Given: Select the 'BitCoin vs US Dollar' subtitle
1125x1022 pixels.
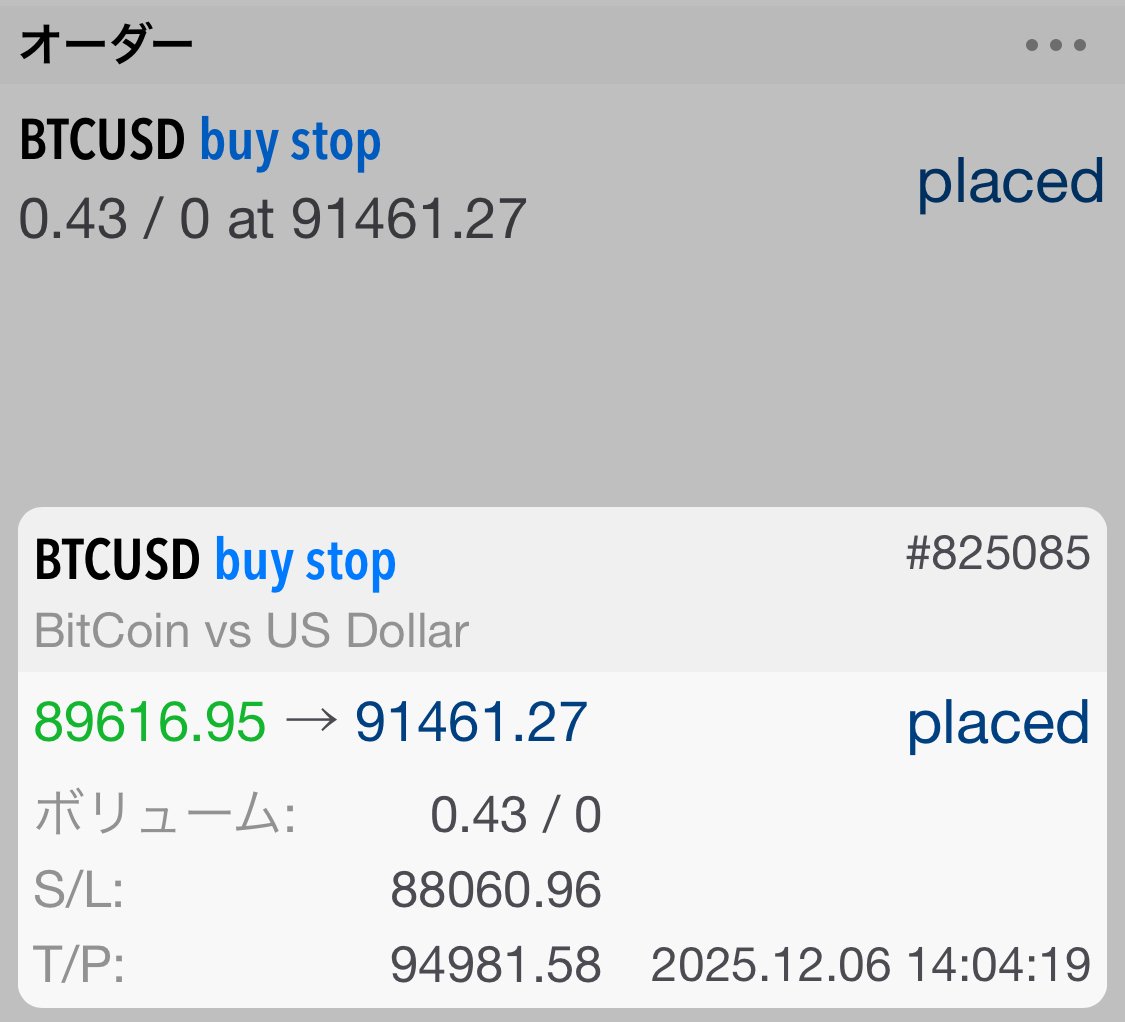Looking at the screenshot, I should (x=250, y=630).
